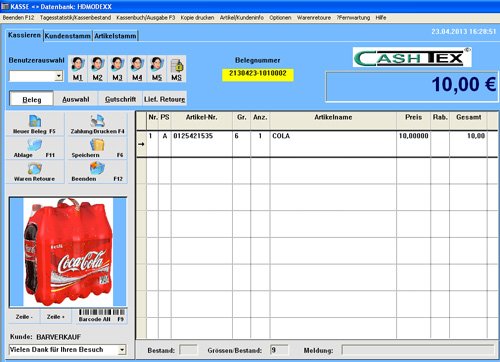Click Artikelname column header

pyautogui.click(x=333, y=120)
